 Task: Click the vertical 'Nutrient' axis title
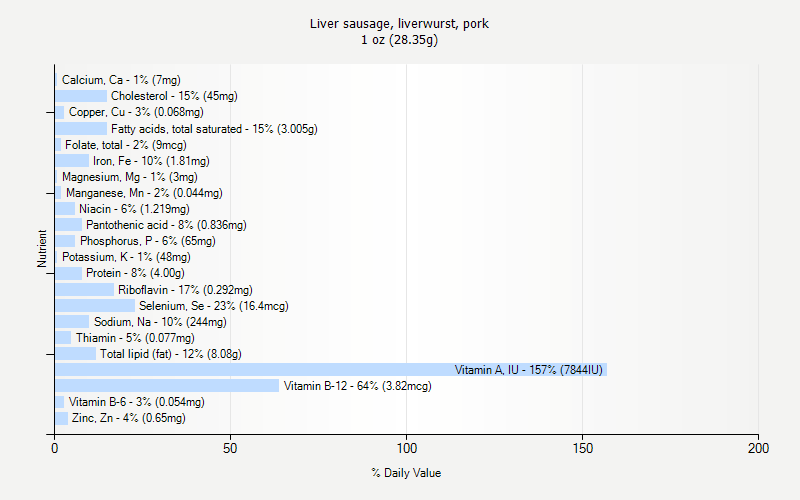click(x=42, y=249)
